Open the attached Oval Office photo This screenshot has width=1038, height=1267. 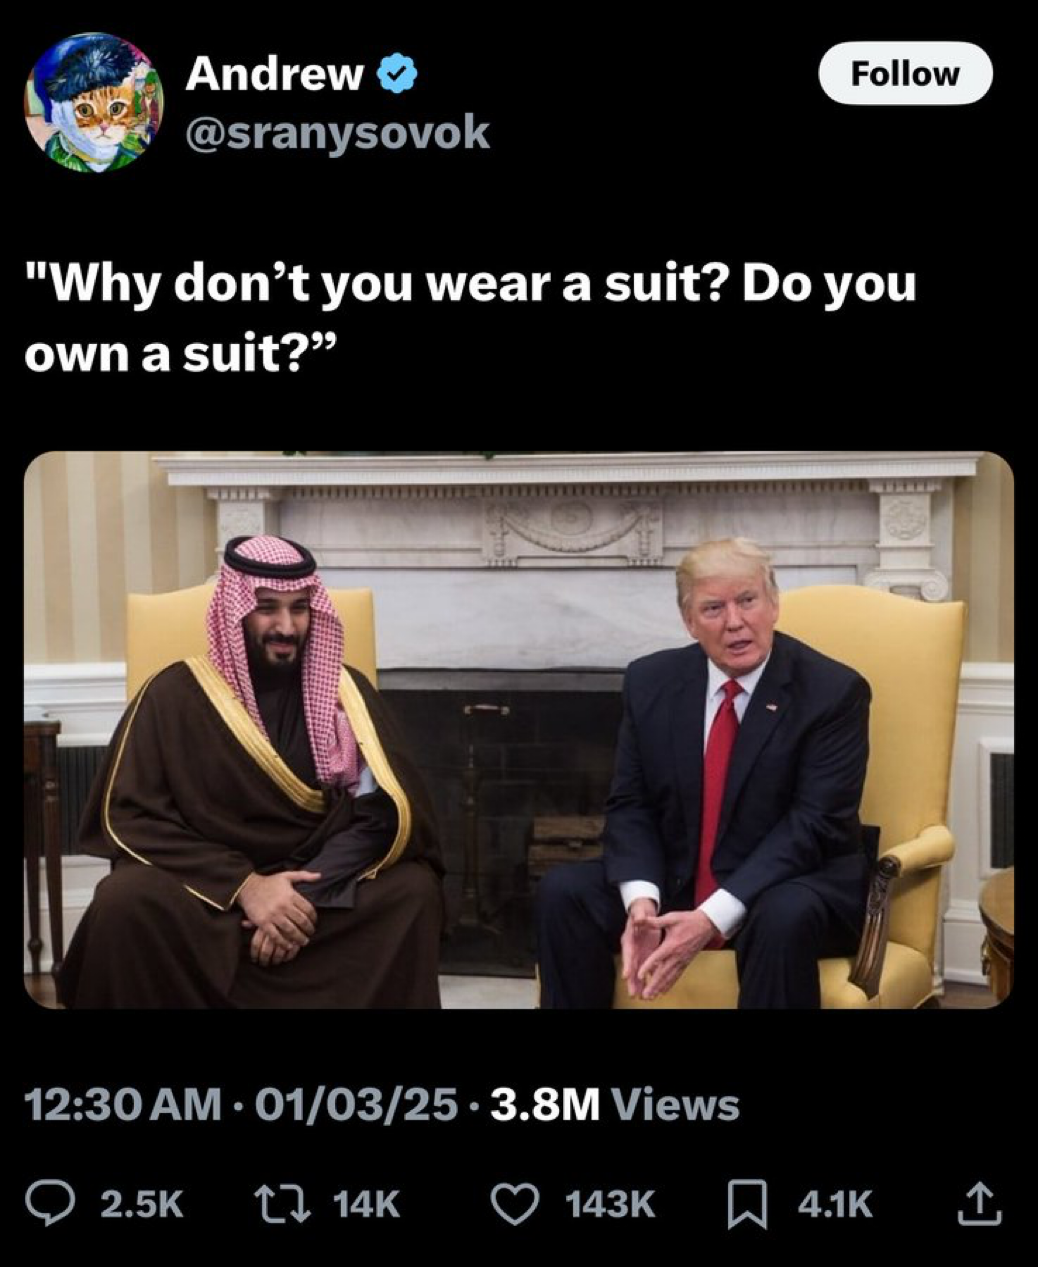pyautogui.click(x=518, y=730)
